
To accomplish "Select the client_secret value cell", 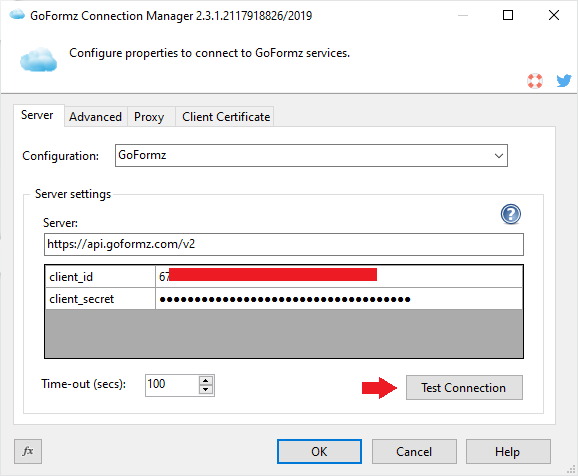I will [339, 299].
